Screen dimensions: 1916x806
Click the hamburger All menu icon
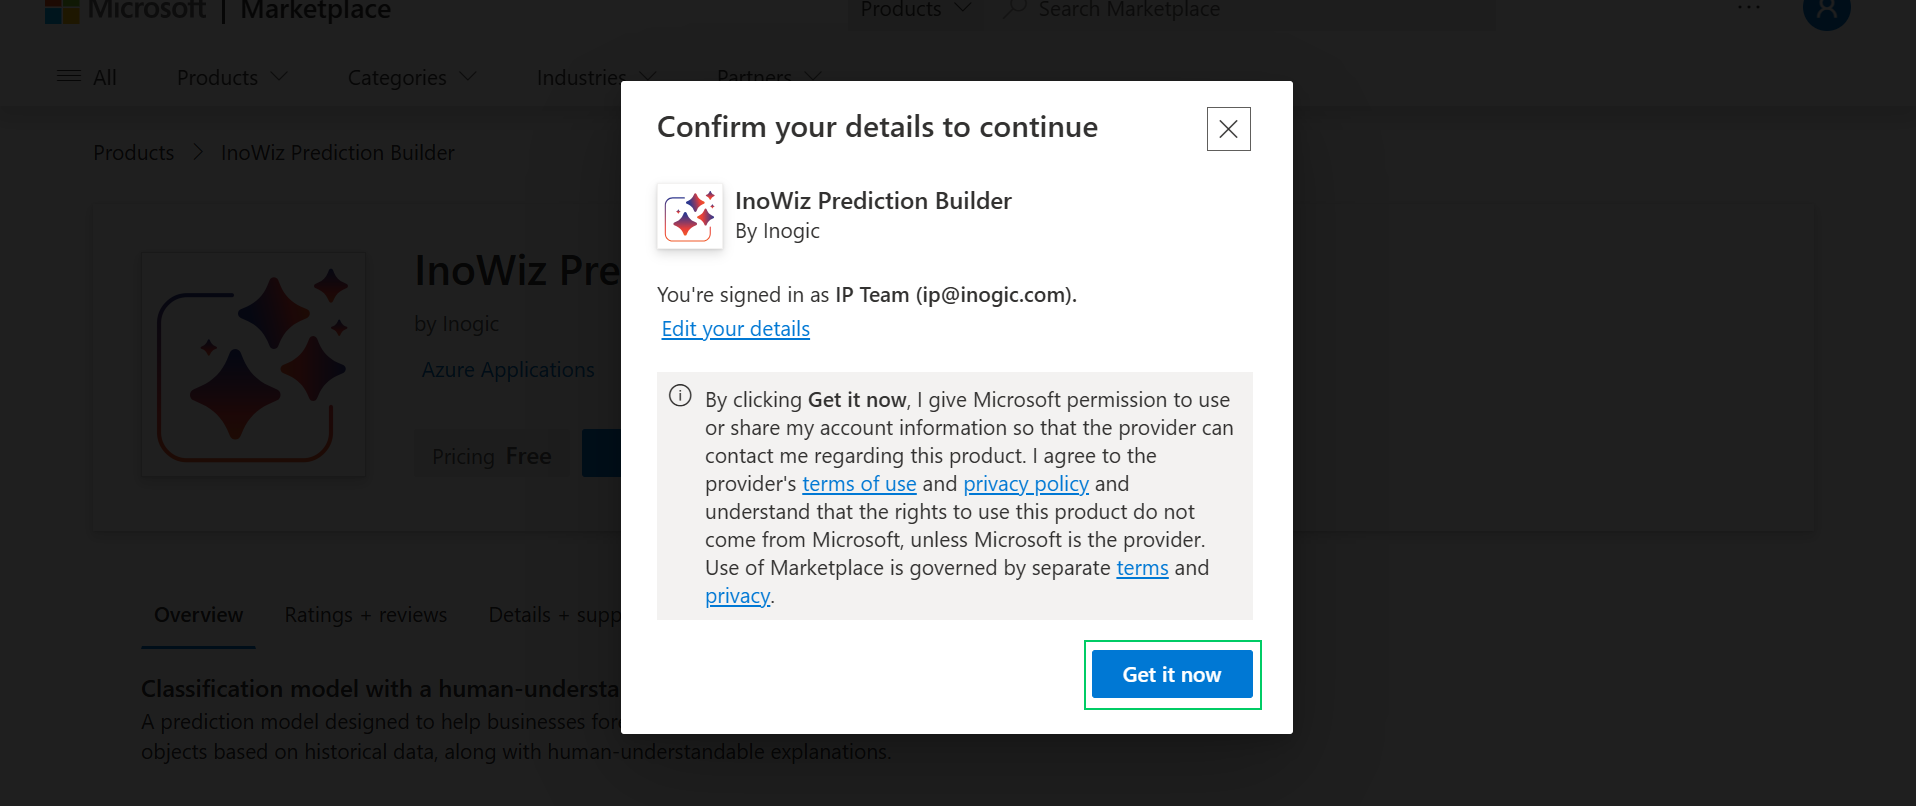tap(69, 77)
